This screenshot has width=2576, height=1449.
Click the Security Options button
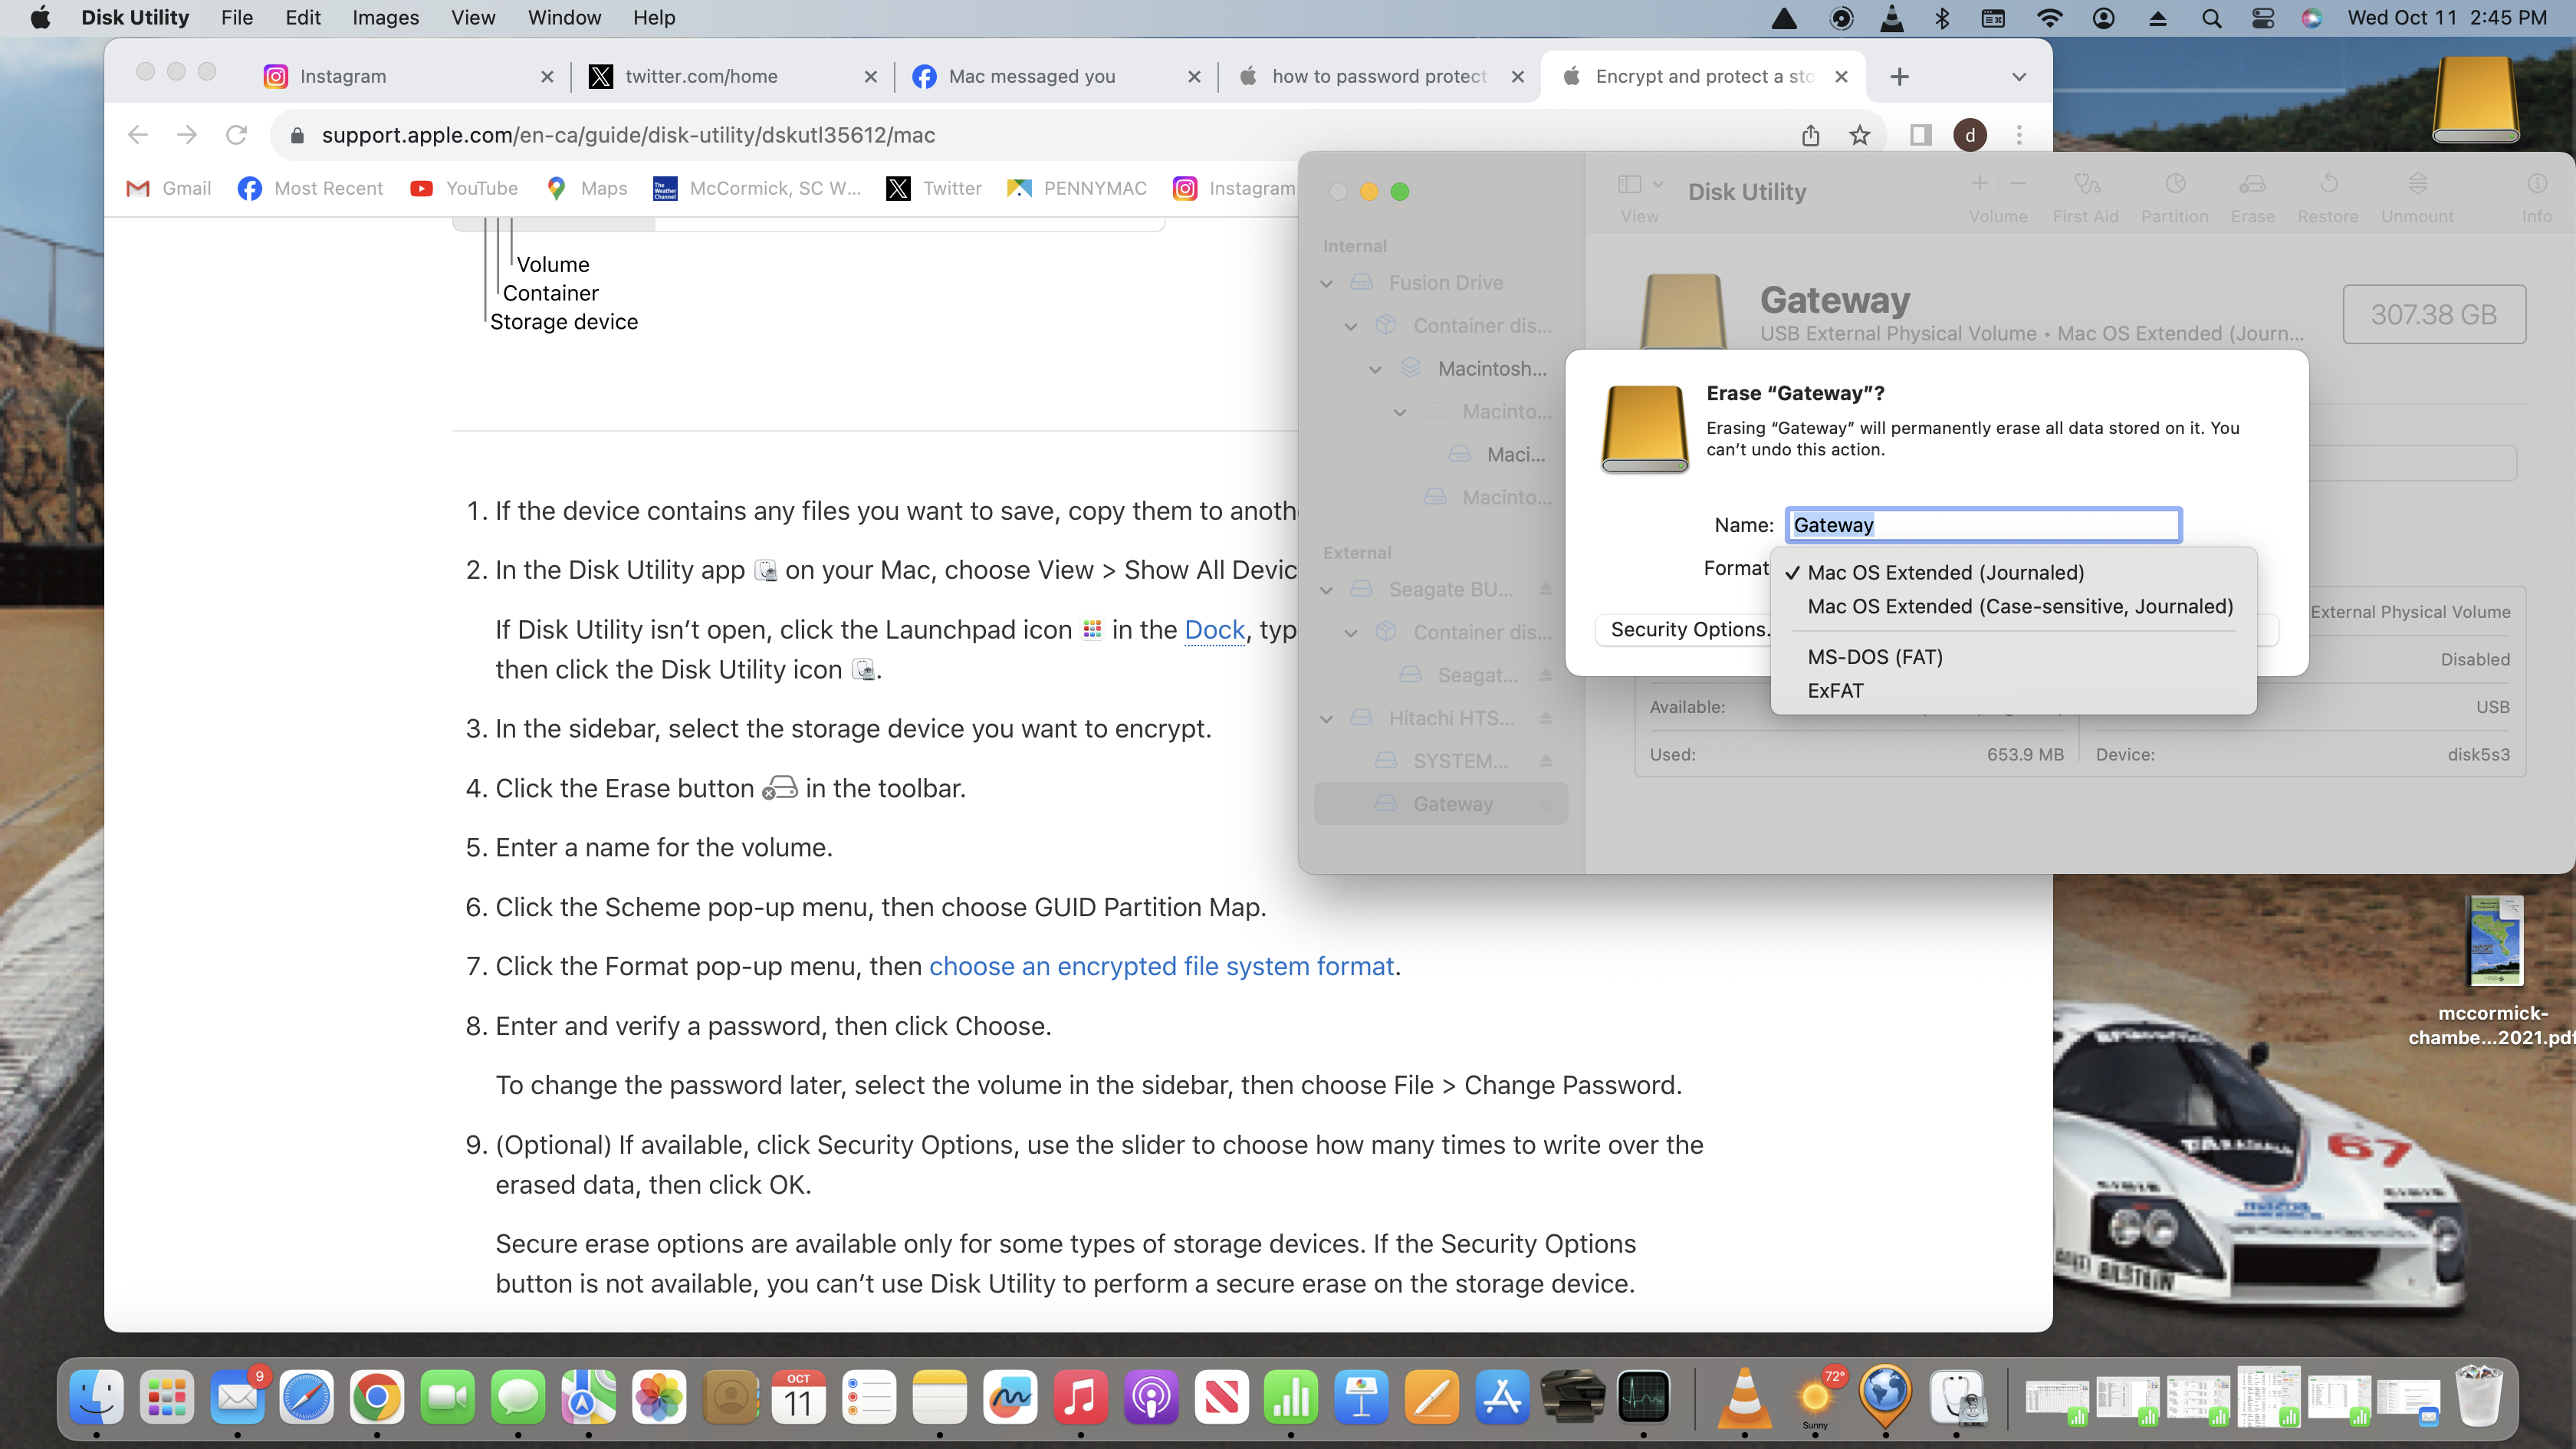point(1688,629)
